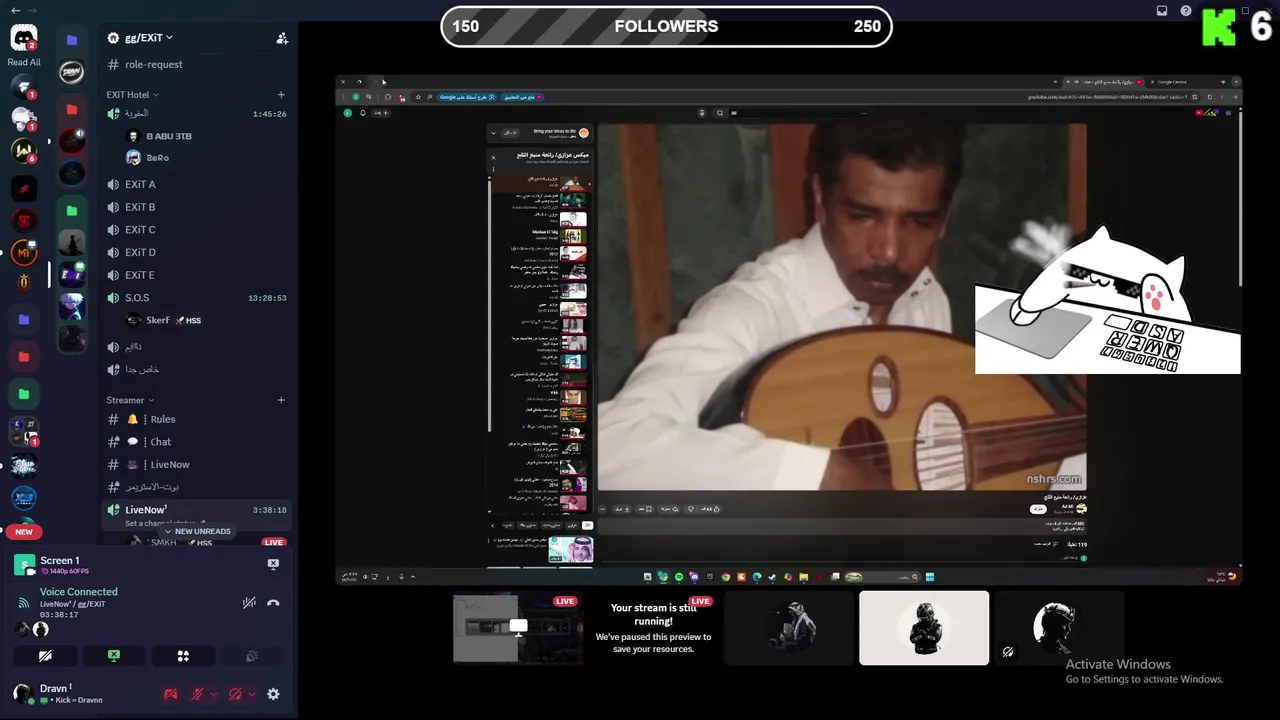1280x720 pixels.
Task: Add a channel to Streamer category
Action: tap(281, 400)
